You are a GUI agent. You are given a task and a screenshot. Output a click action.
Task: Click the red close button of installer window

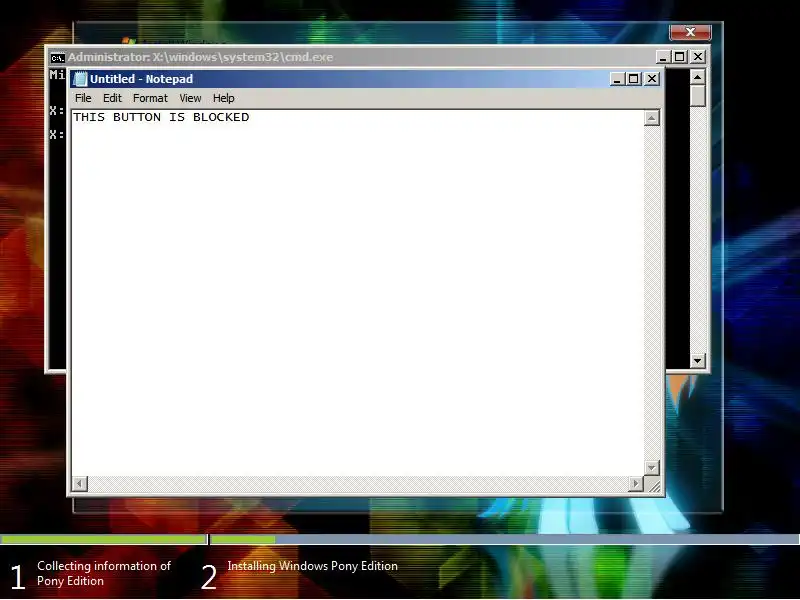click(690, 32)
